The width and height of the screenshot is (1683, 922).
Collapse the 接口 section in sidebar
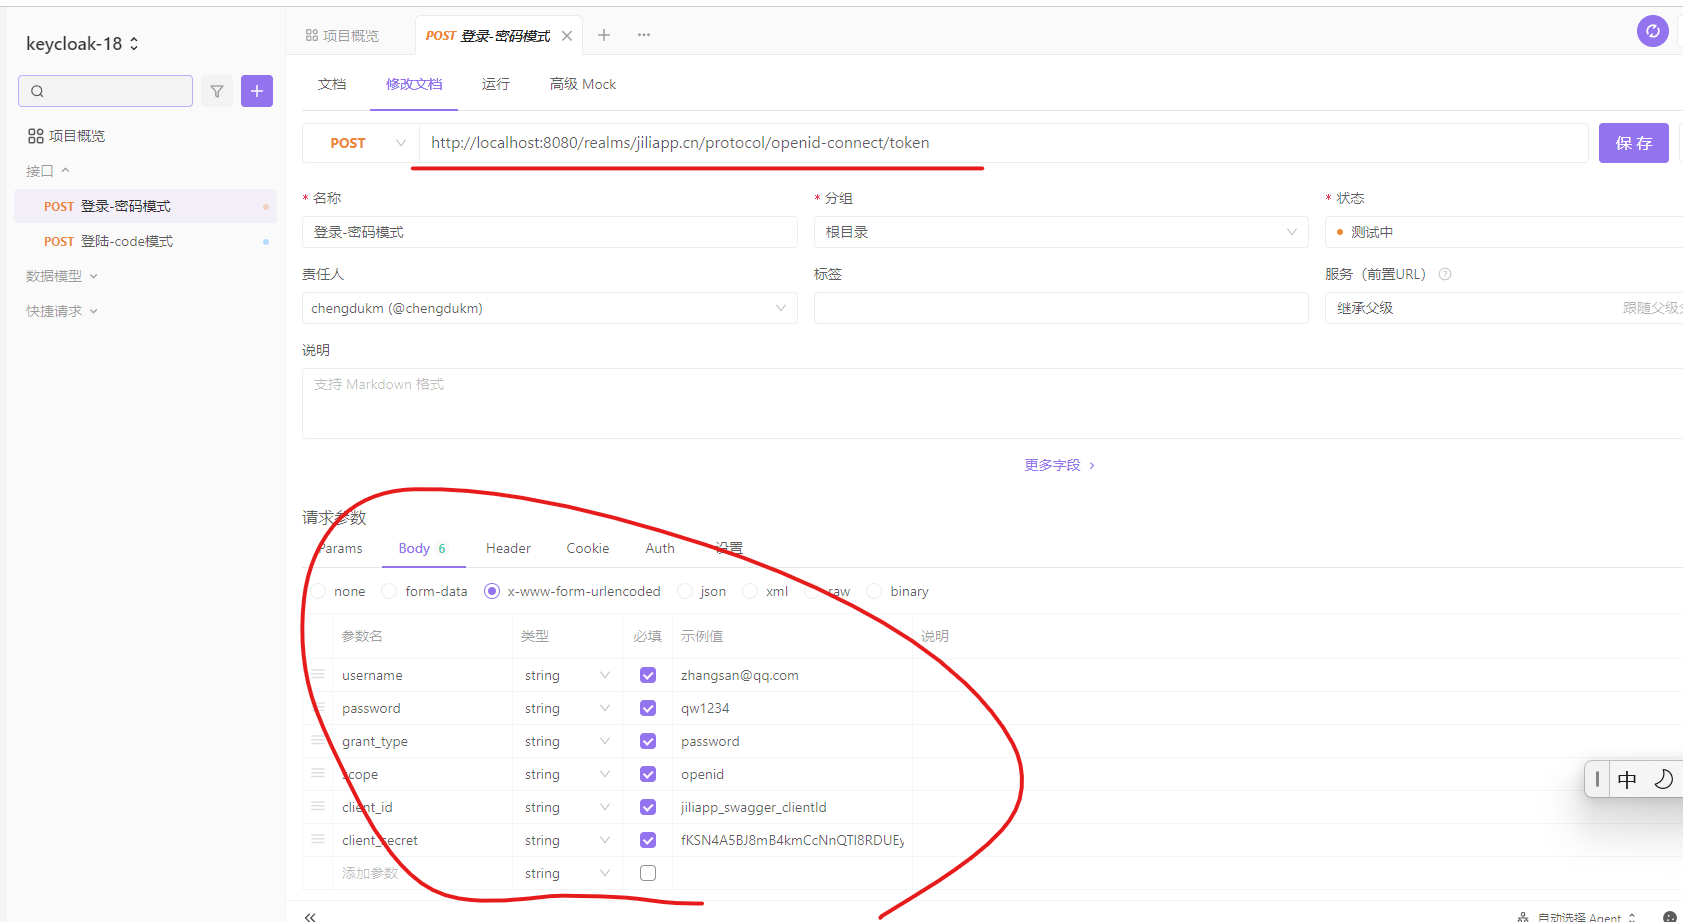pyautogui.click(x=48, y=171)
